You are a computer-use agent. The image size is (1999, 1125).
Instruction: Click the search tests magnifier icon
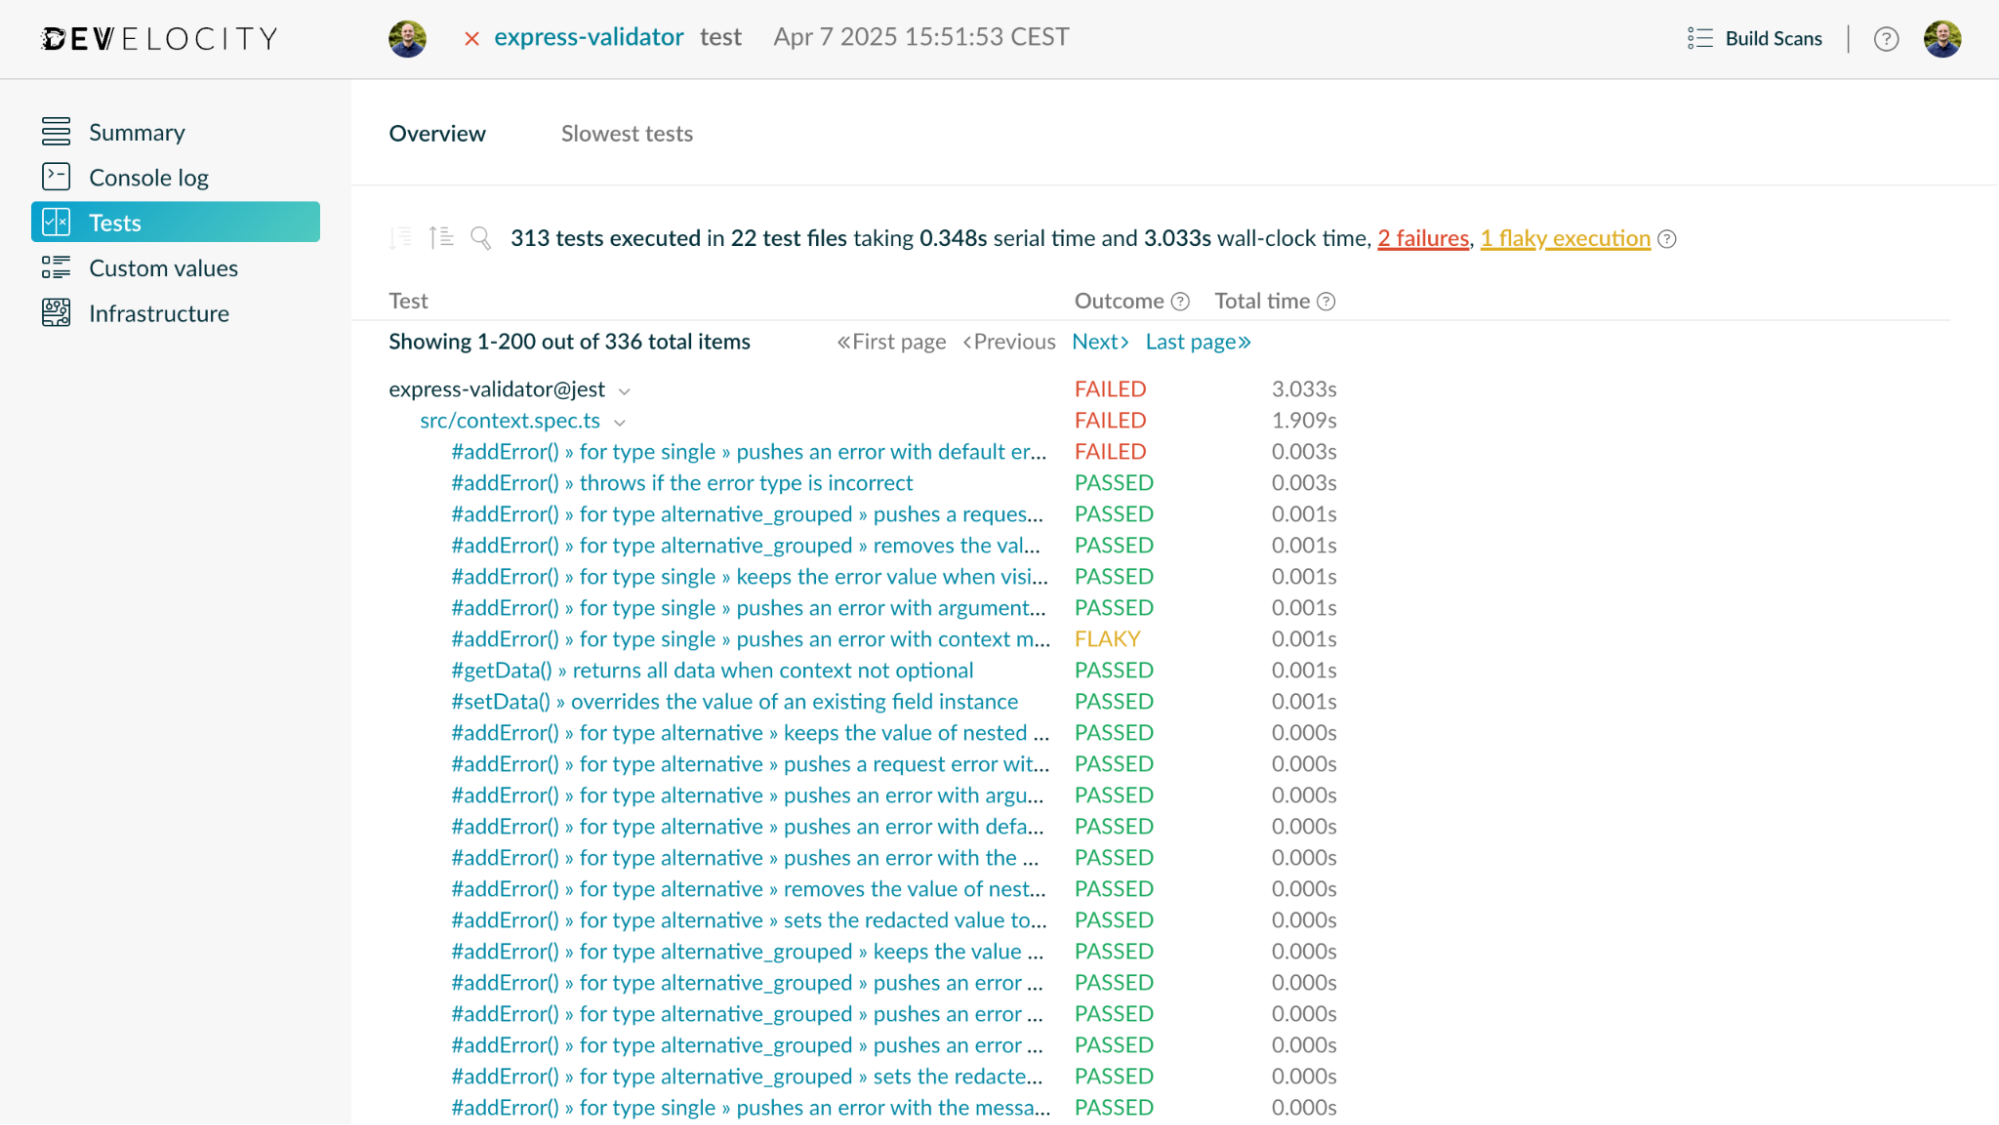pos(481,237)
